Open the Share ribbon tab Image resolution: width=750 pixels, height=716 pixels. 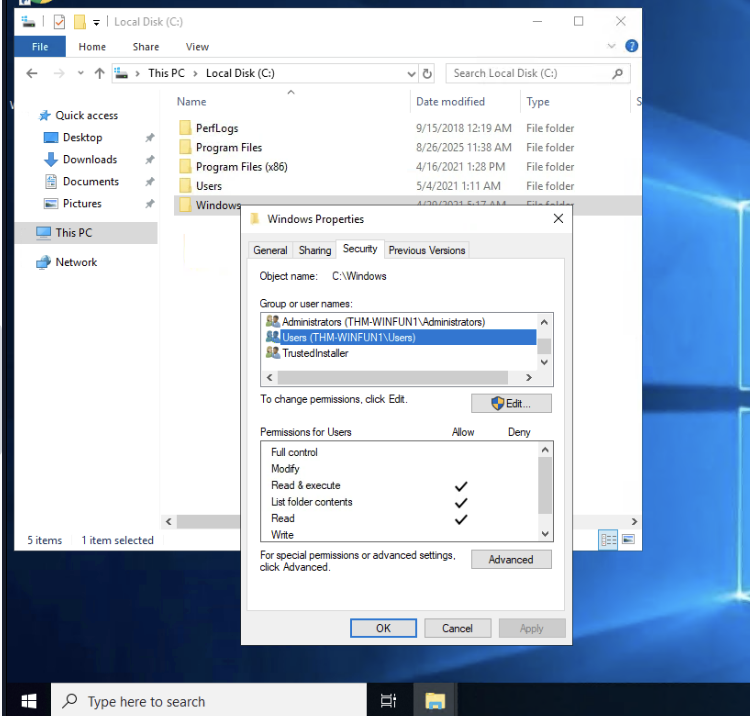tap(146, 47)
